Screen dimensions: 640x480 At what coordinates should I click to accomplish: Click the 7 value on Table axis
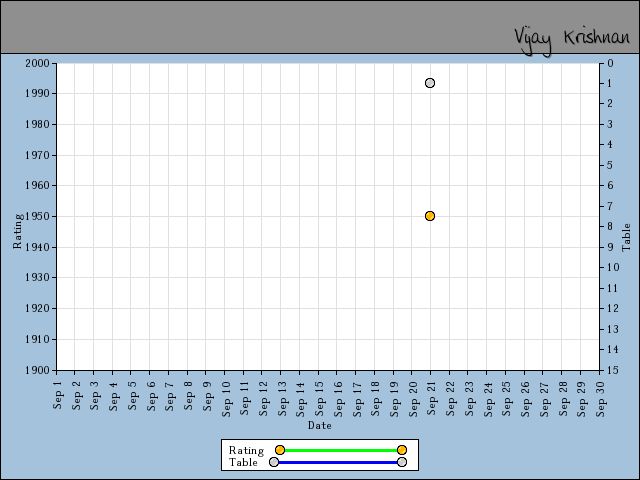click(x=610, y=206)
